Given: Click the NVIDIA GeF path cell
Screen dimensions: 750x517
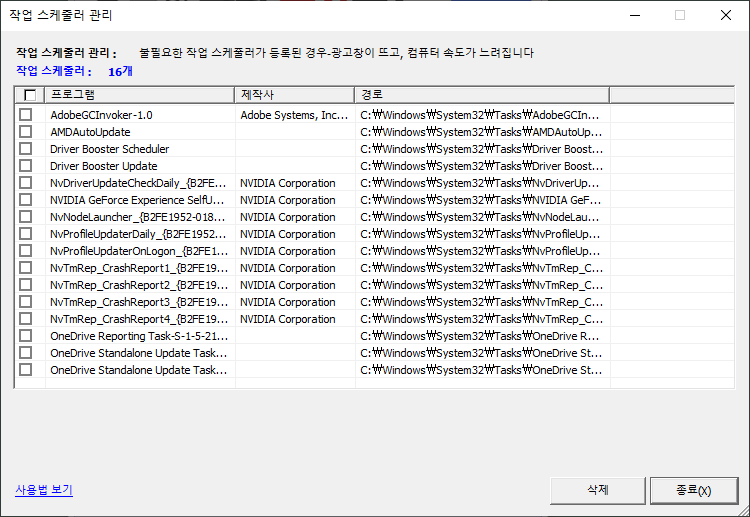Looking at the screenshot, I should 481,200.
